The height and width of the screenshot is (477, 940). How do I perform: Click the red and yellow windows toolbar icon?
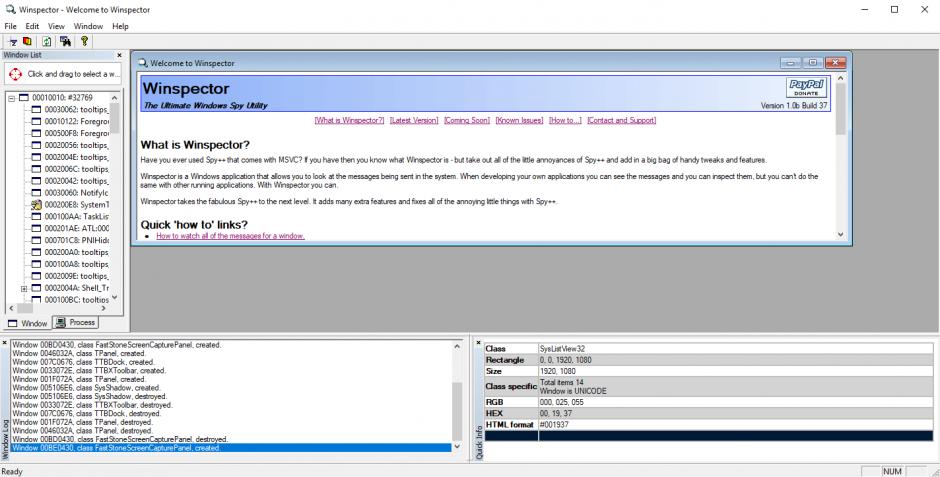[x=27, y=41]
